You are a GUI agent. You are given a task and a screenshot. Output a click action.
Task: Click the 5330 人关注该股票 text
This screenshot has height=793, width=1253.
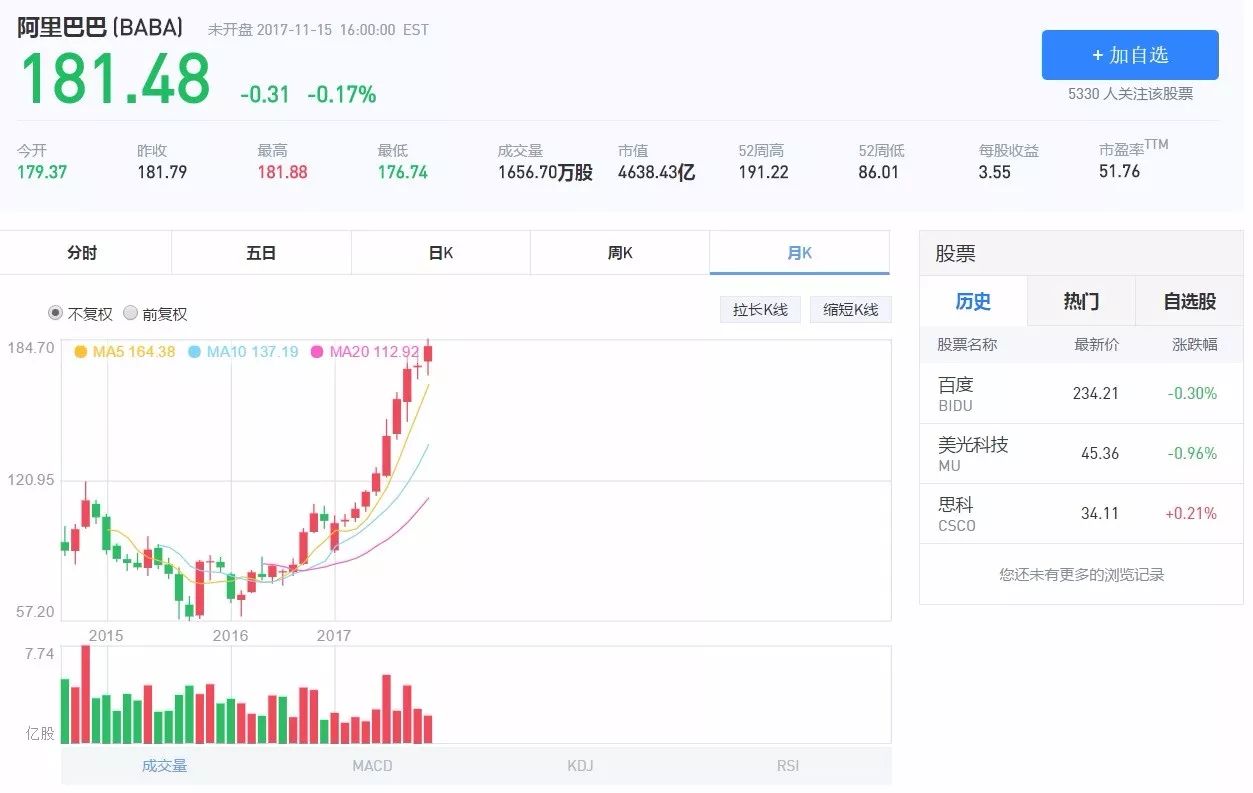coord(1130,94)
